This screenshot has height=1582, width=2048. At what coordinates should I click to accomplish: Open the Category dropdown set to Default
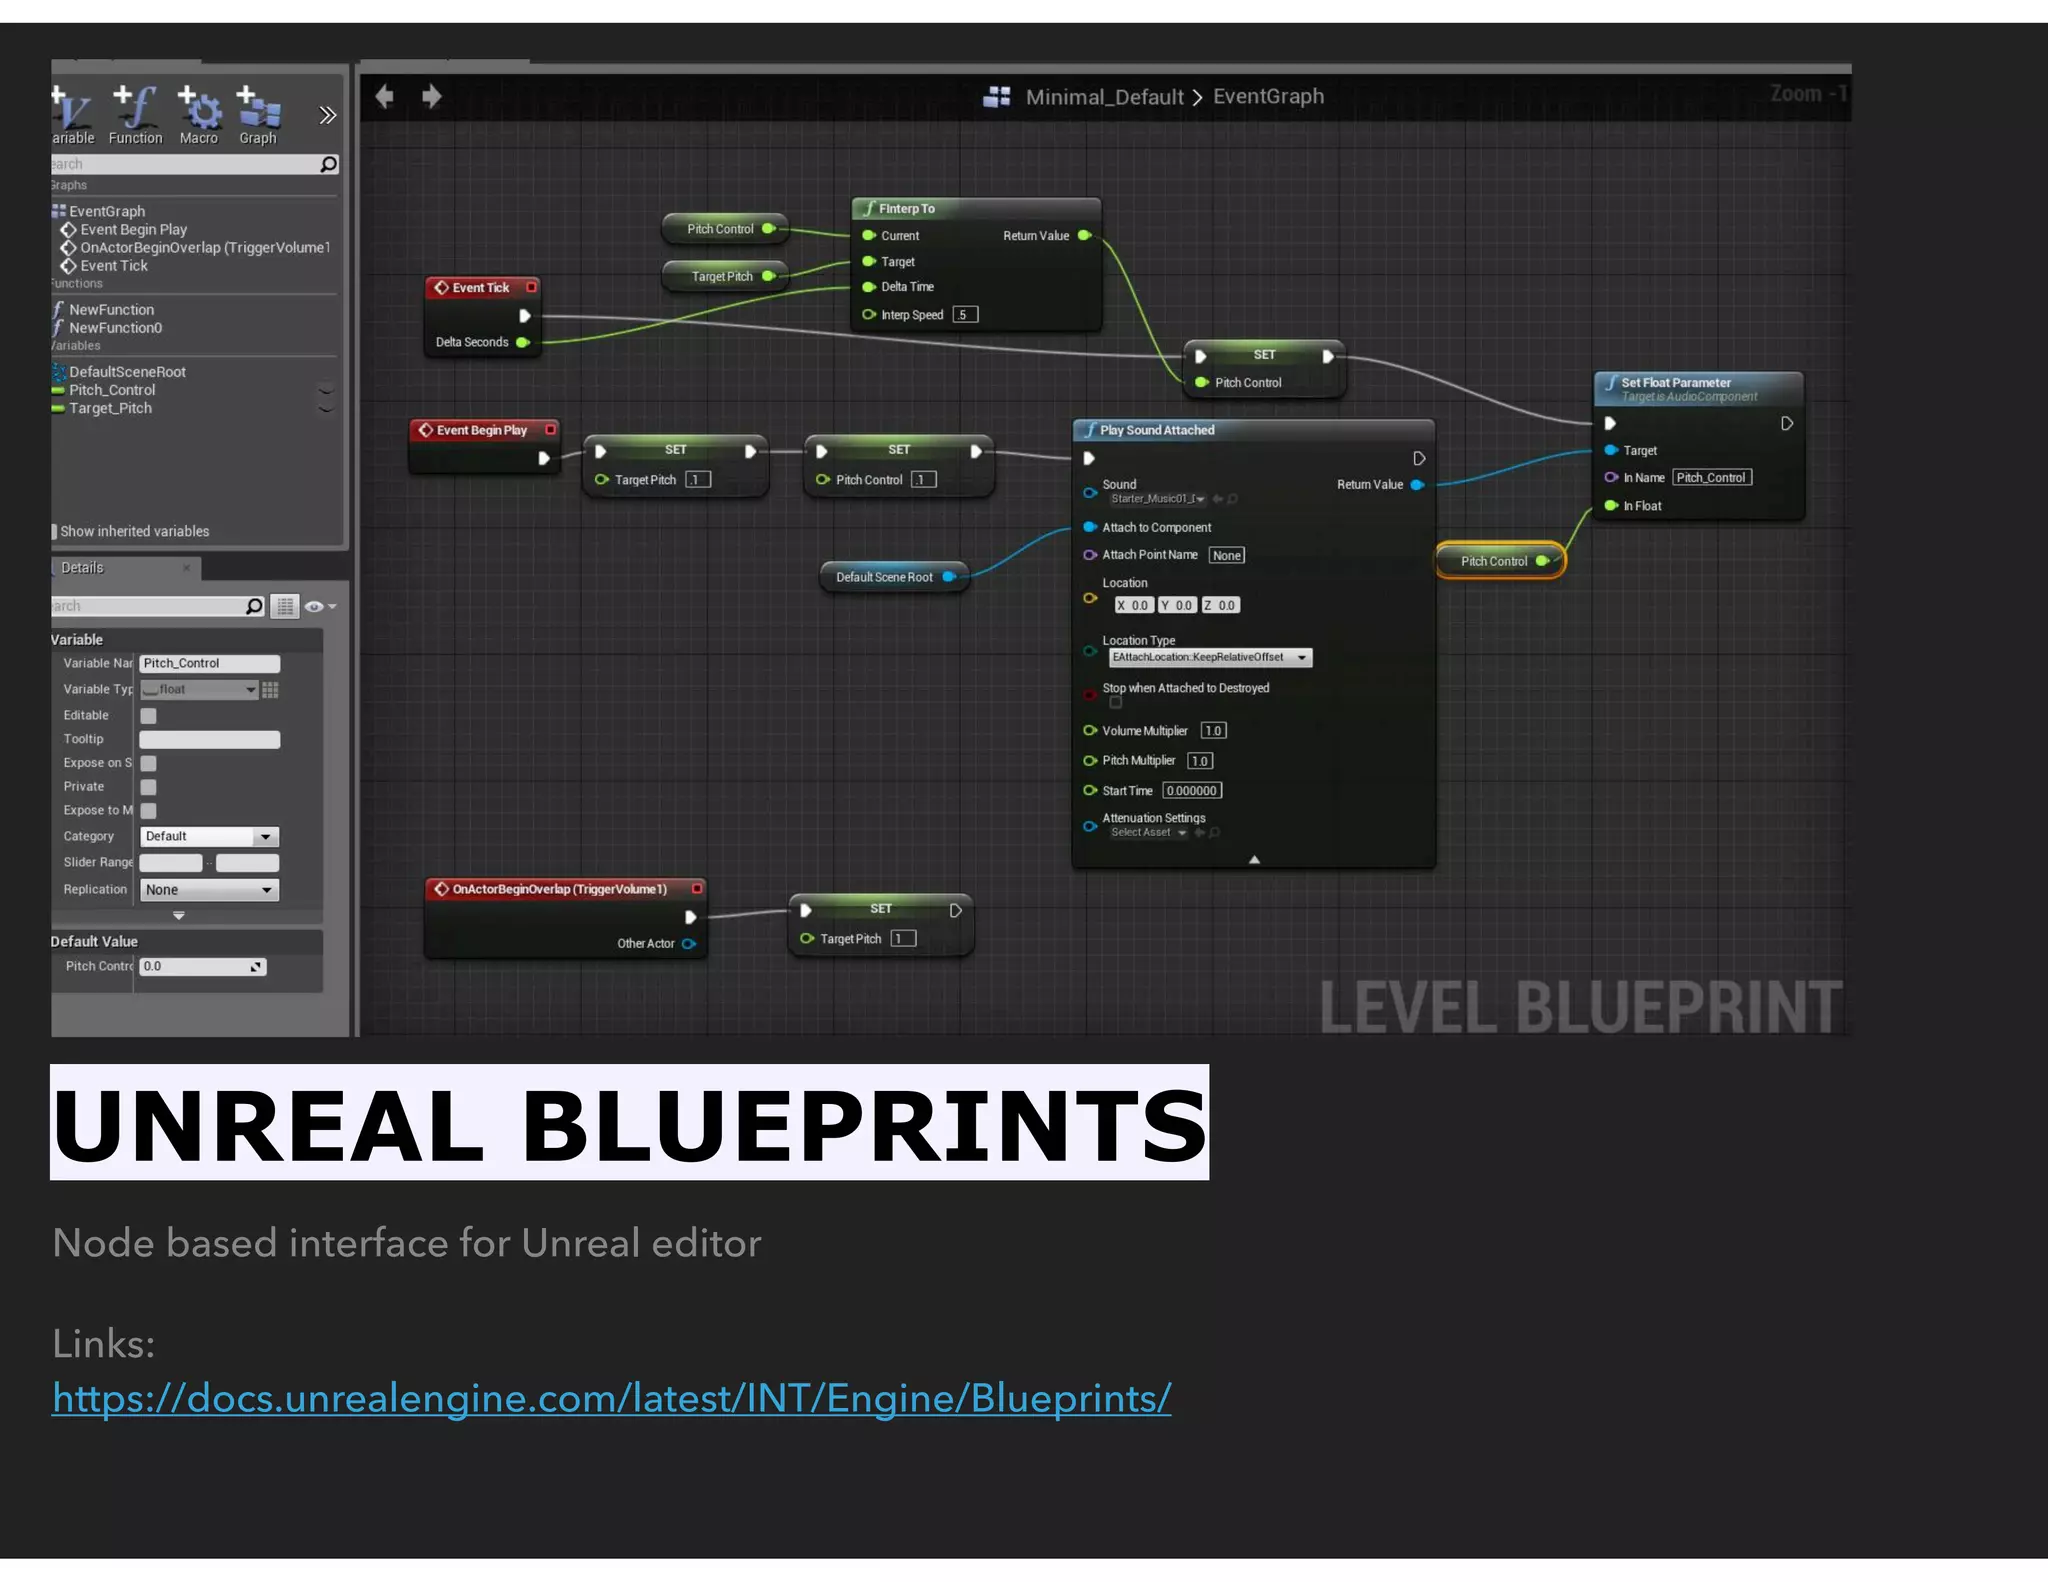point(209,836)
